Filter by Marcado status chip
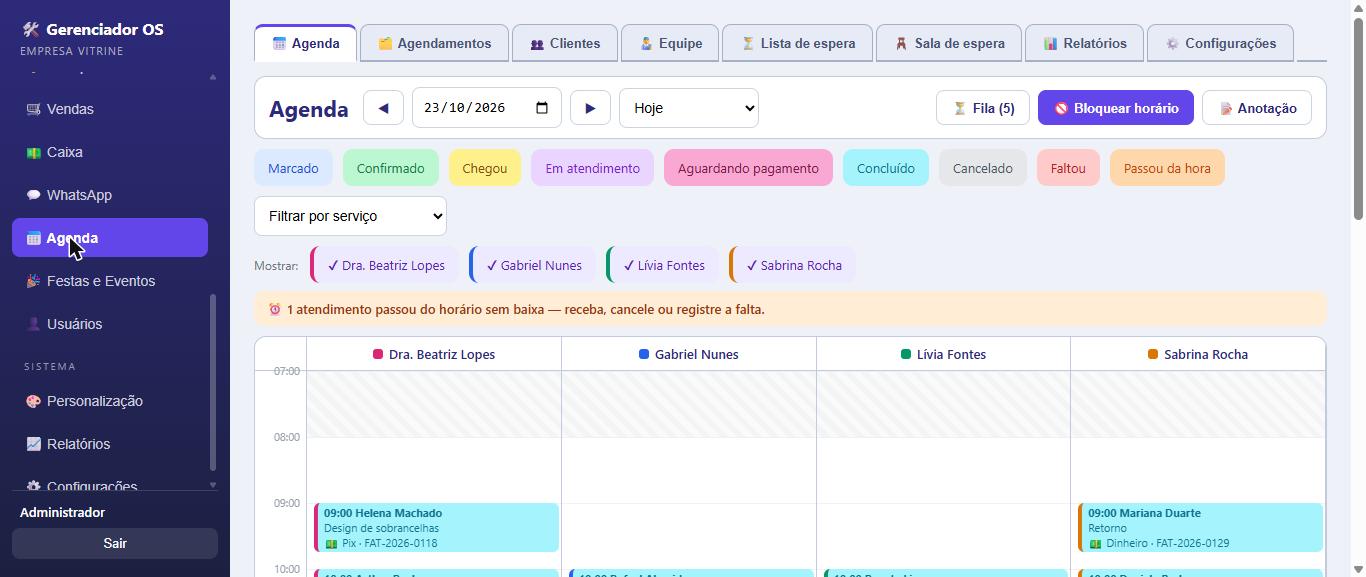This screenshot has height=577, width=1366. 293,168
